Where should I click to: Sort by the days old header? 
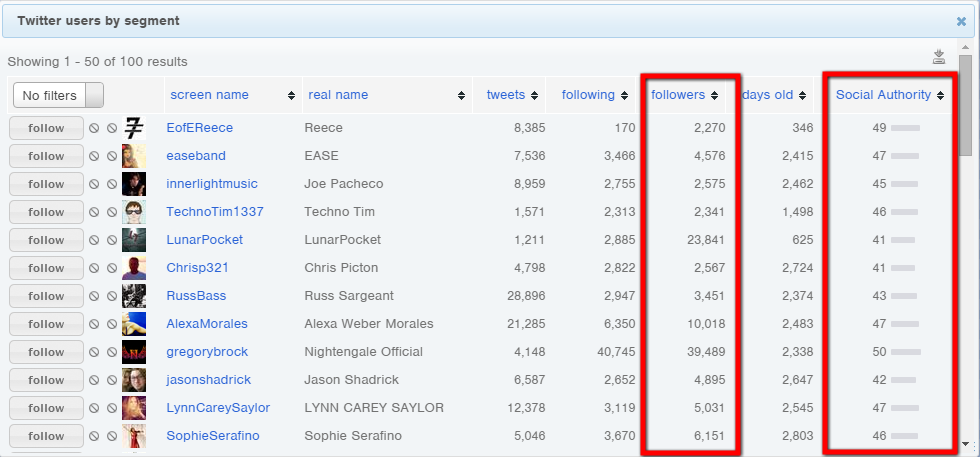[x=768, y=95]
